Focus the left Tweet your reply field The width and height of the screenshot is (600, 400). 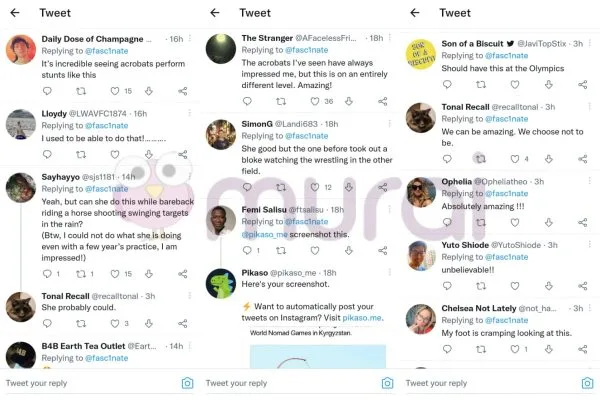click(90, 383)
